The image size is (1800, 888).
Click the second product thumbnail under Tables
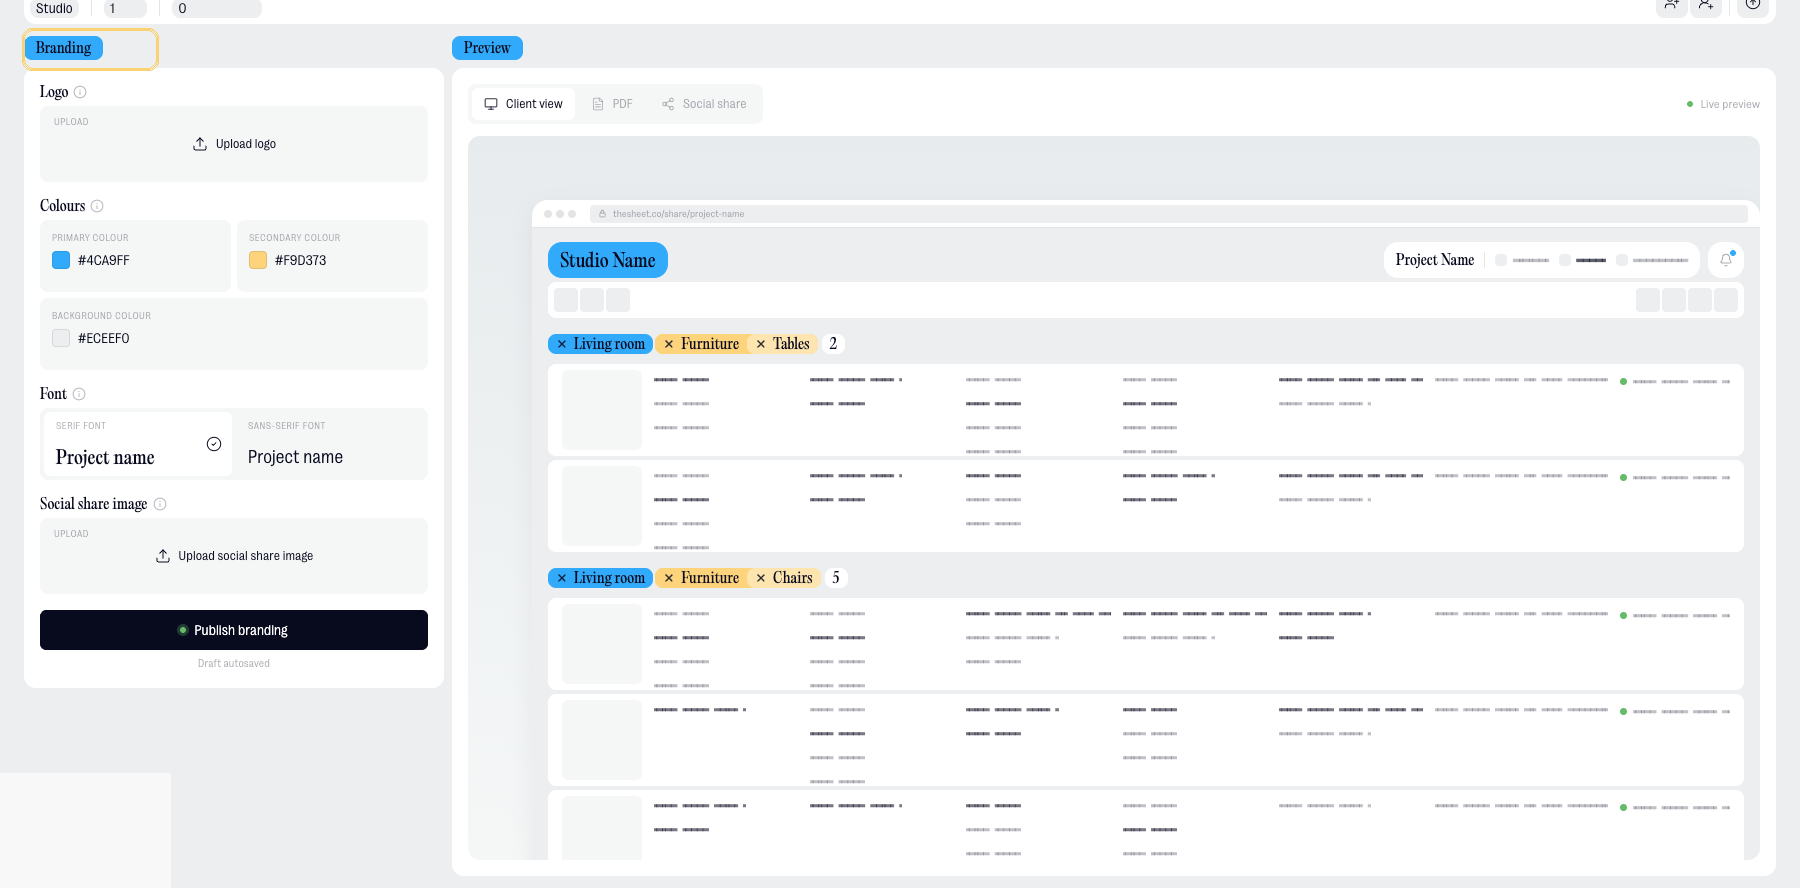[x=602, y=506]
